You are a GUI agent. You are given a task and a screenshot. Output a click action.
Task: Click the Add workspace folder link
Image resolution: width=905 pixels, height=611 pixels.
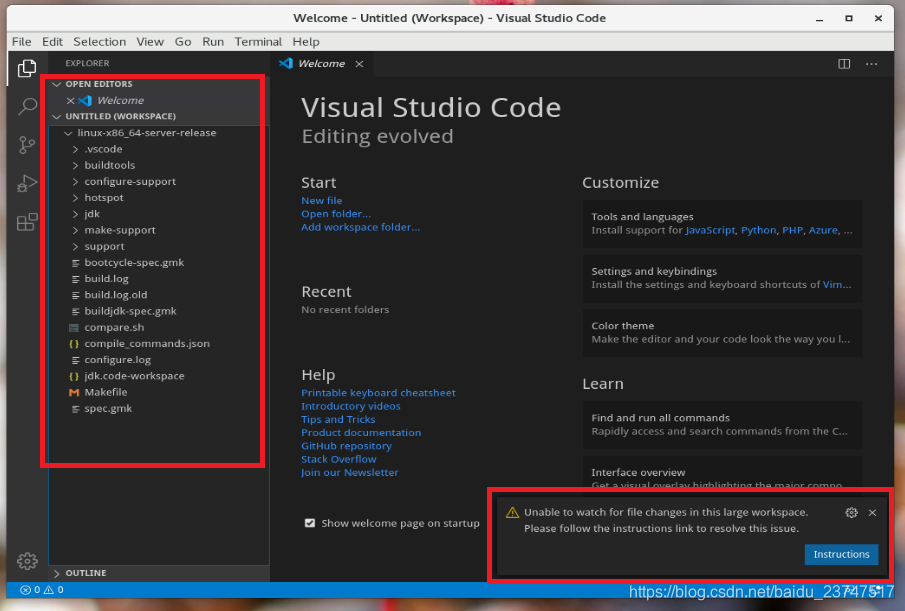pyautogui.click(x=360, y=227)
